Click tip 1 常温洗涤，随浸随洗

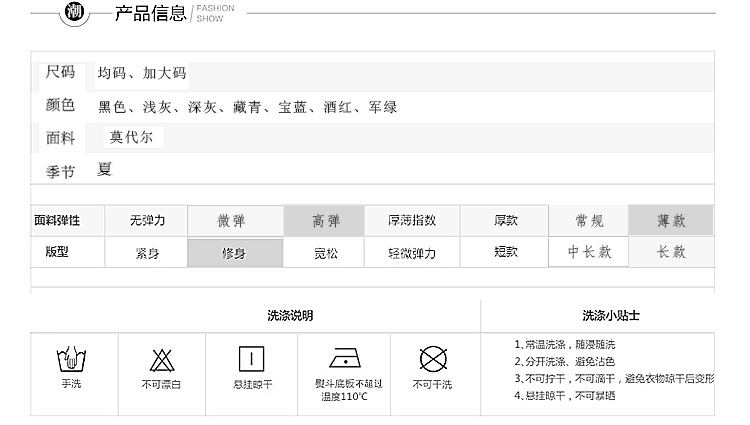[x=564, y=344]
